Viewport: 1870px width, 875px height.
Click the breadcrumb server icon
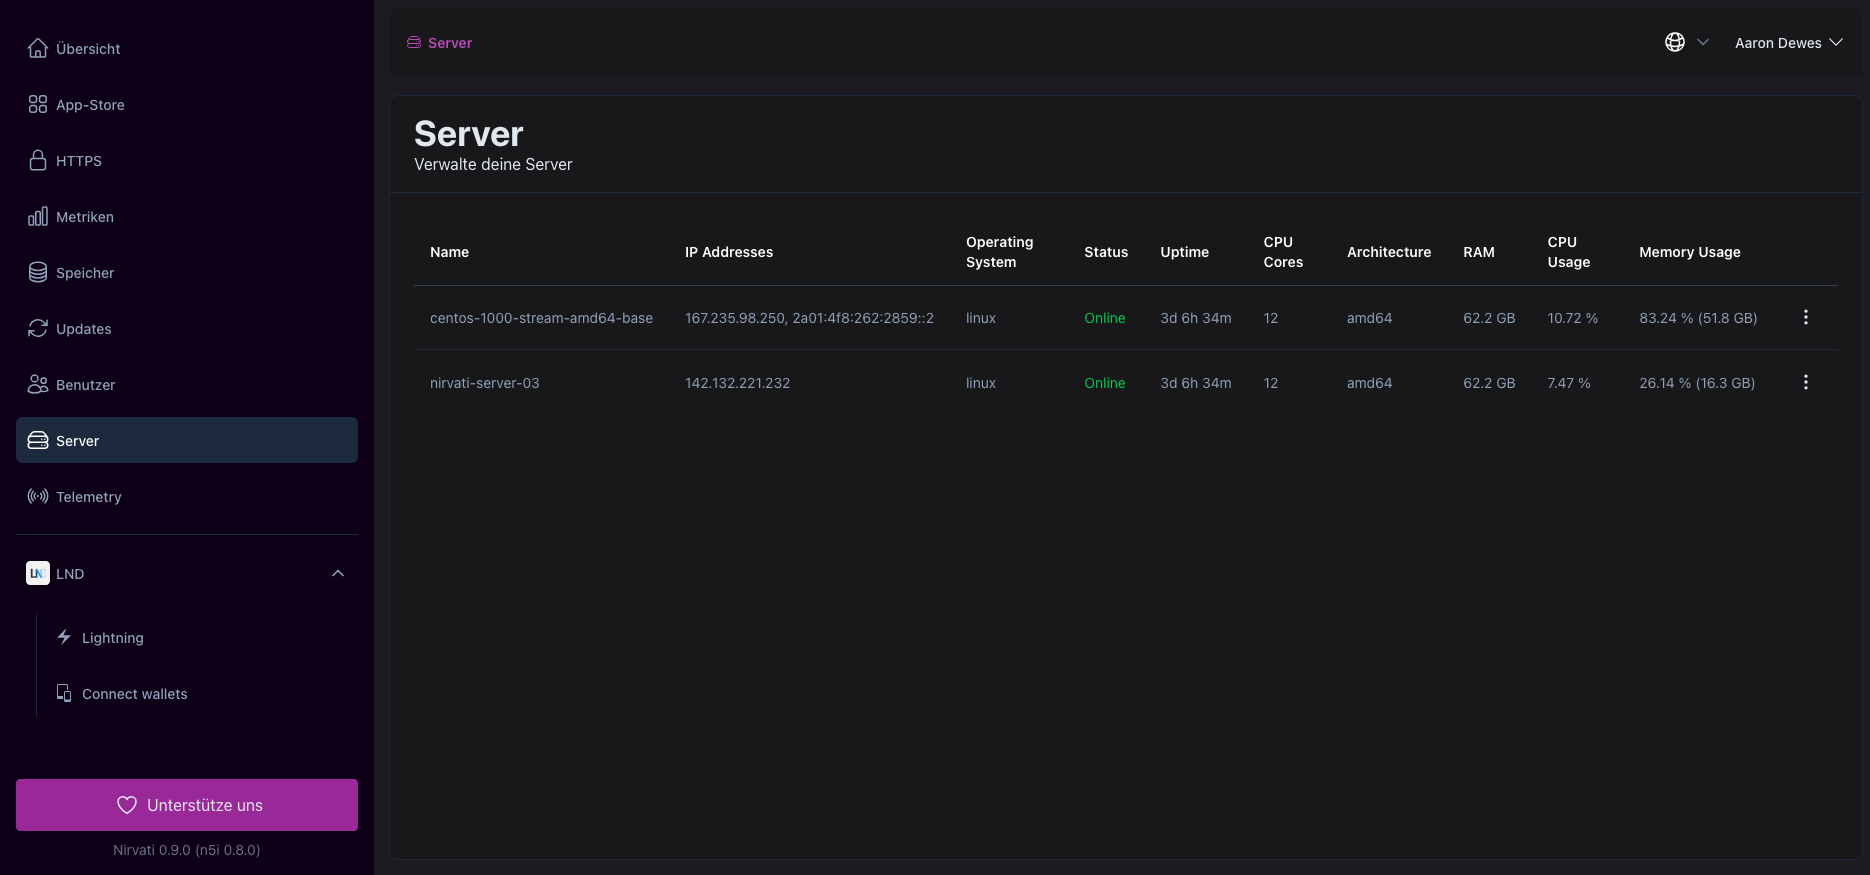click(414, 42)
